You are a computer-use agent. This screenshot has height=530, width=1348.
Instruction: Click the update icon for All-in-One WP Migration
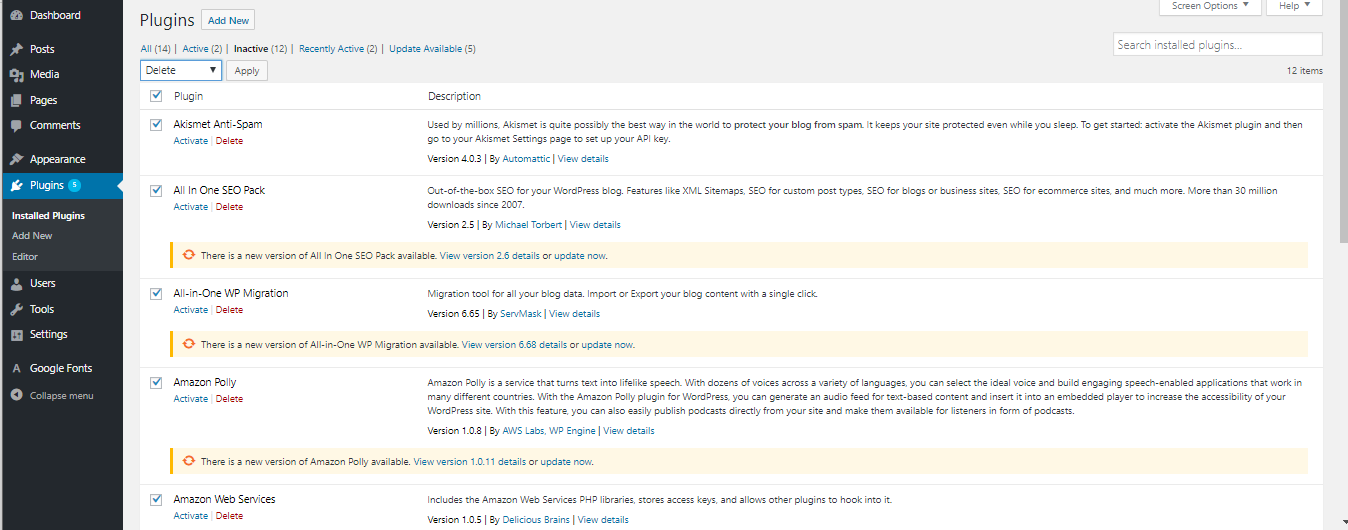tap(189, 344)
